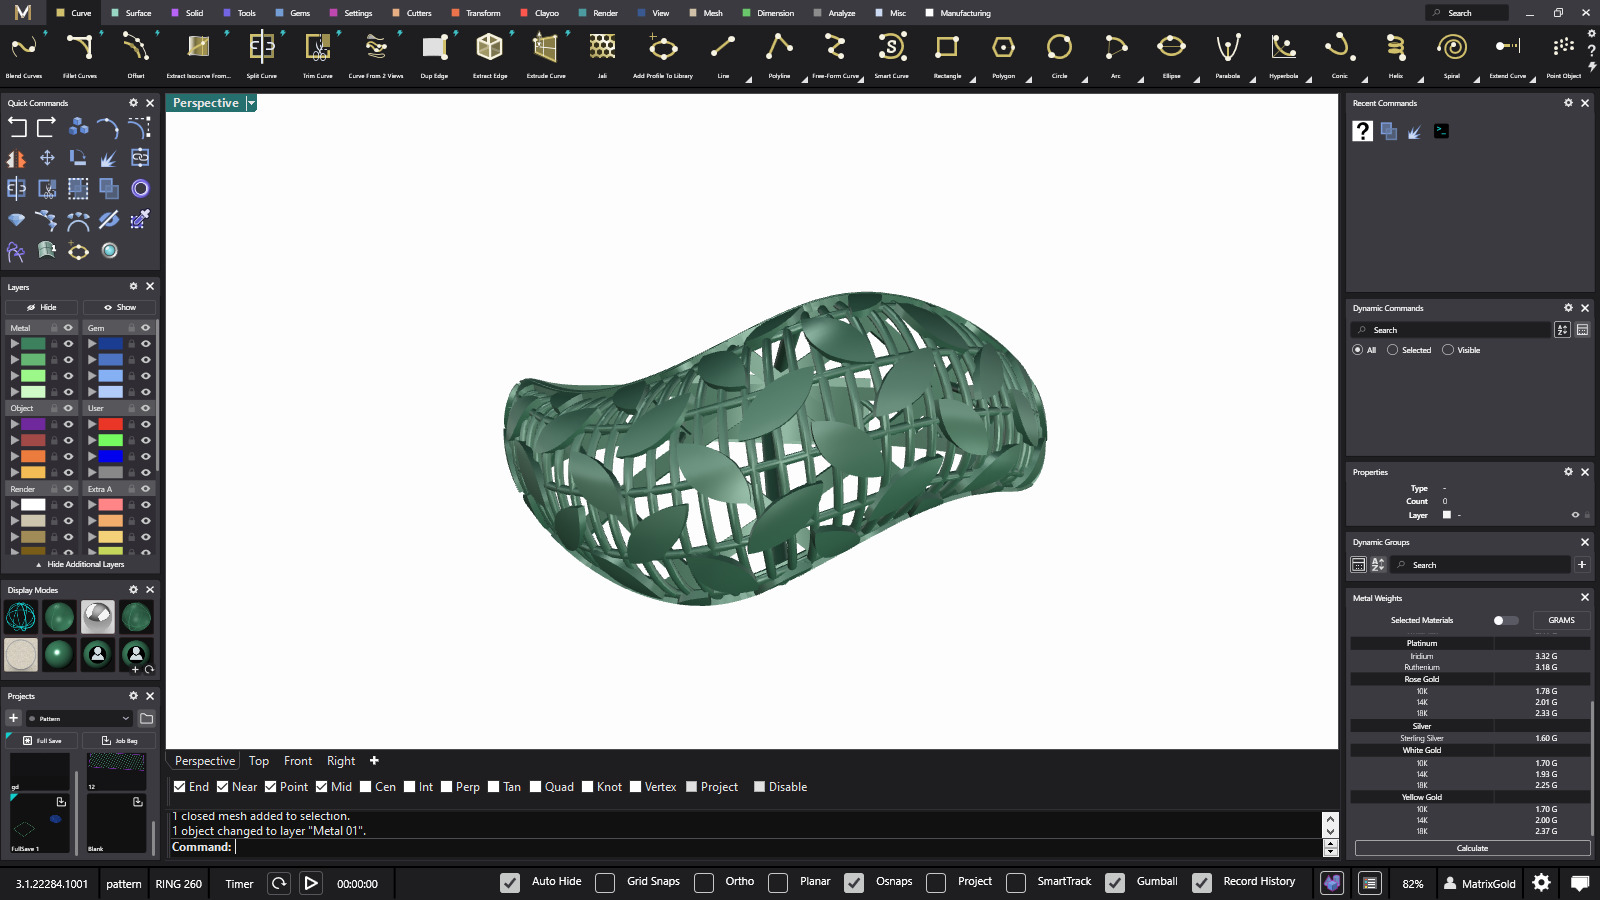Select the Parabola tool
Viewport: 1600px width, 900px height.
click(x=1227, y=55)
